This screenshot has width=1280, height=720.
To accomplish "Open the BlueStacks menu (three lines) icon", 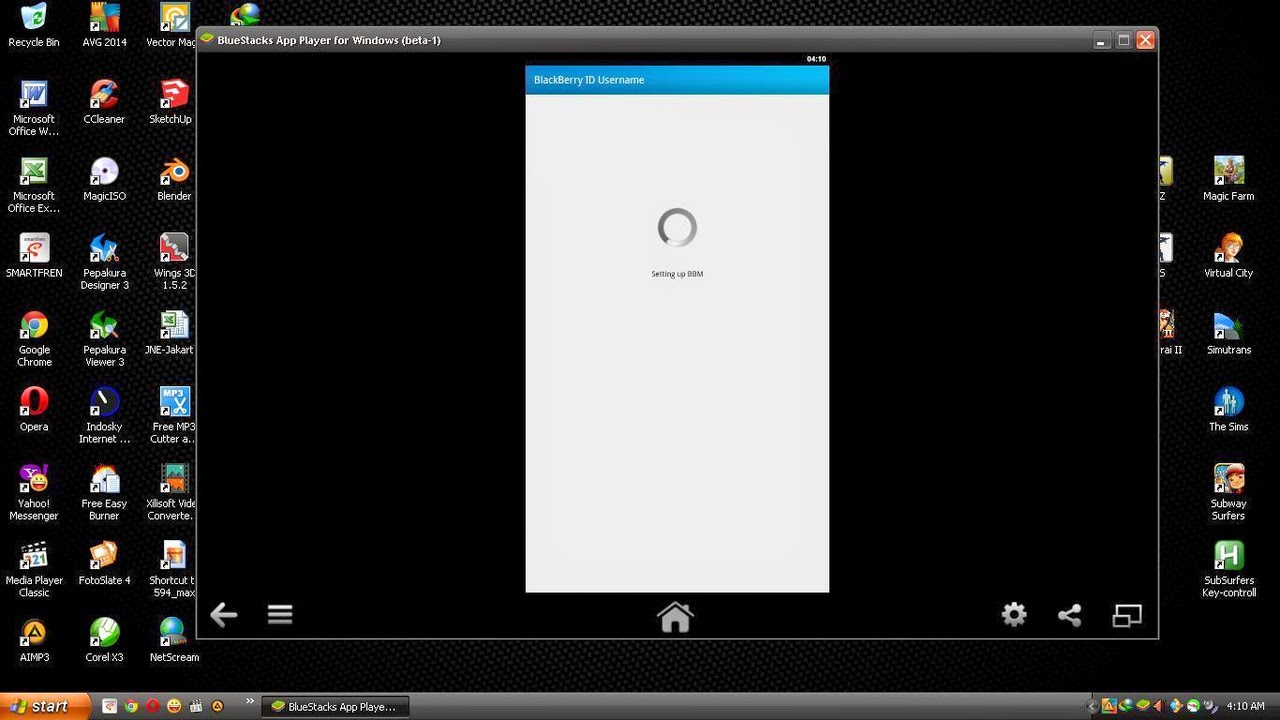I will tap(280, 614).
